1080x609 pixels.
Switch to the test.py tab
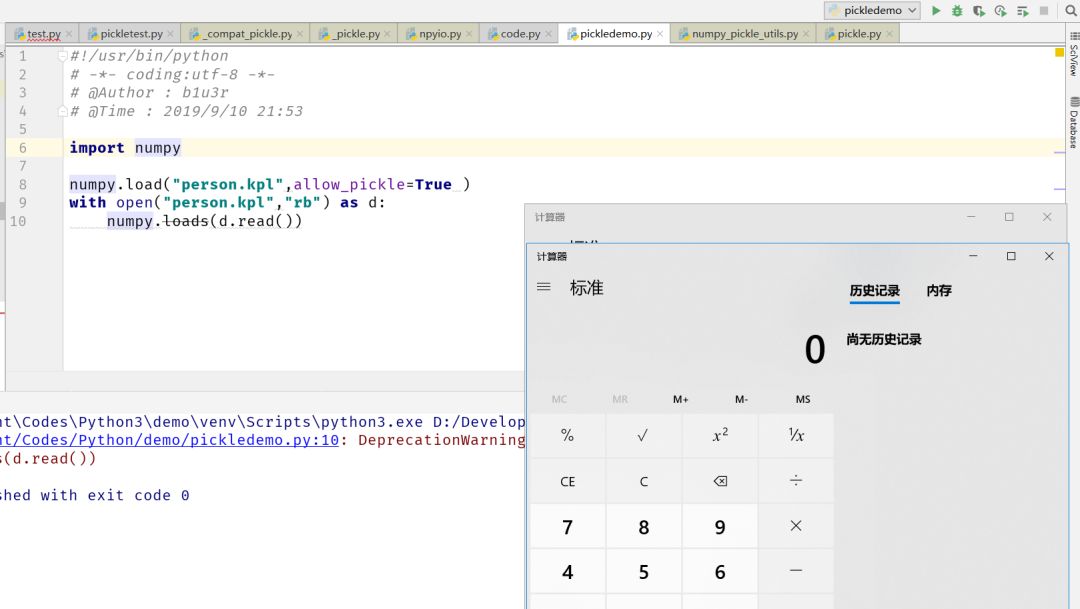point(43,33)
